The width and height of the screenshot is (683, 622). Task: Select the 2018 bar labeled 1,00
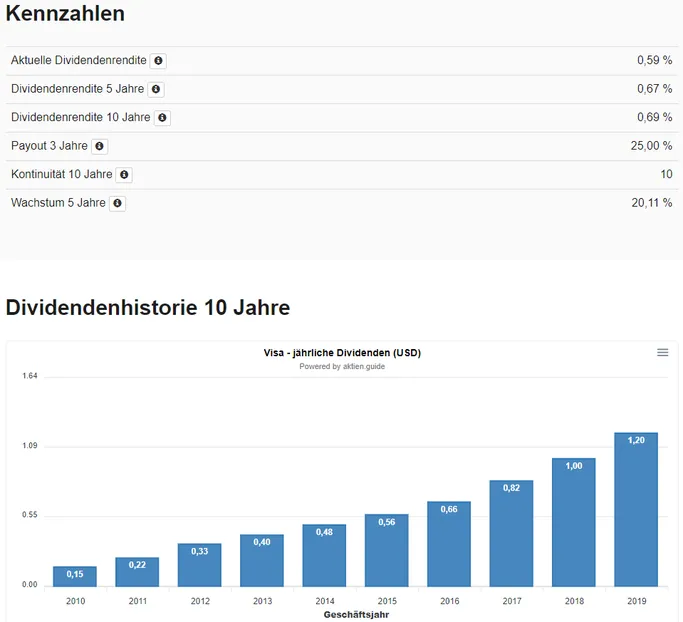pos(574,522)
